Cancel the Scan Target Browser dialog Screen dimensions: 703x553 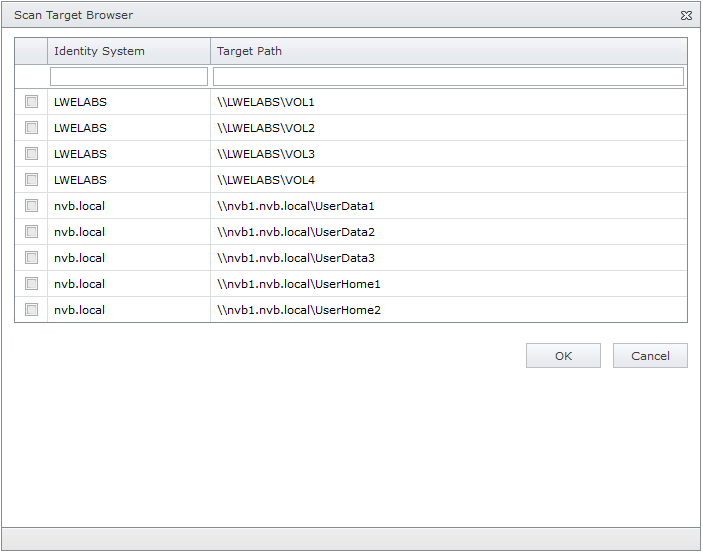[650, 356]
